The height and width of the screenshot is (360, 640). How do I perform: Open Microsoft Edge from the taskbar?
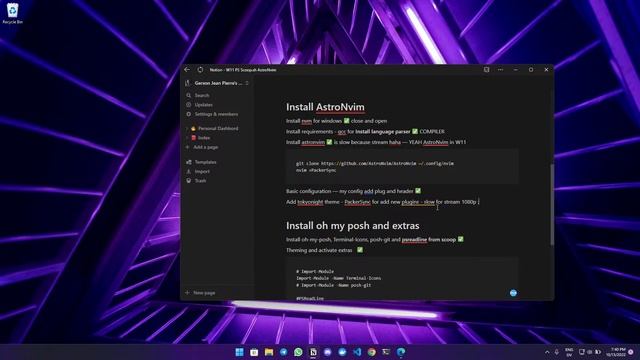click(401, 352)
